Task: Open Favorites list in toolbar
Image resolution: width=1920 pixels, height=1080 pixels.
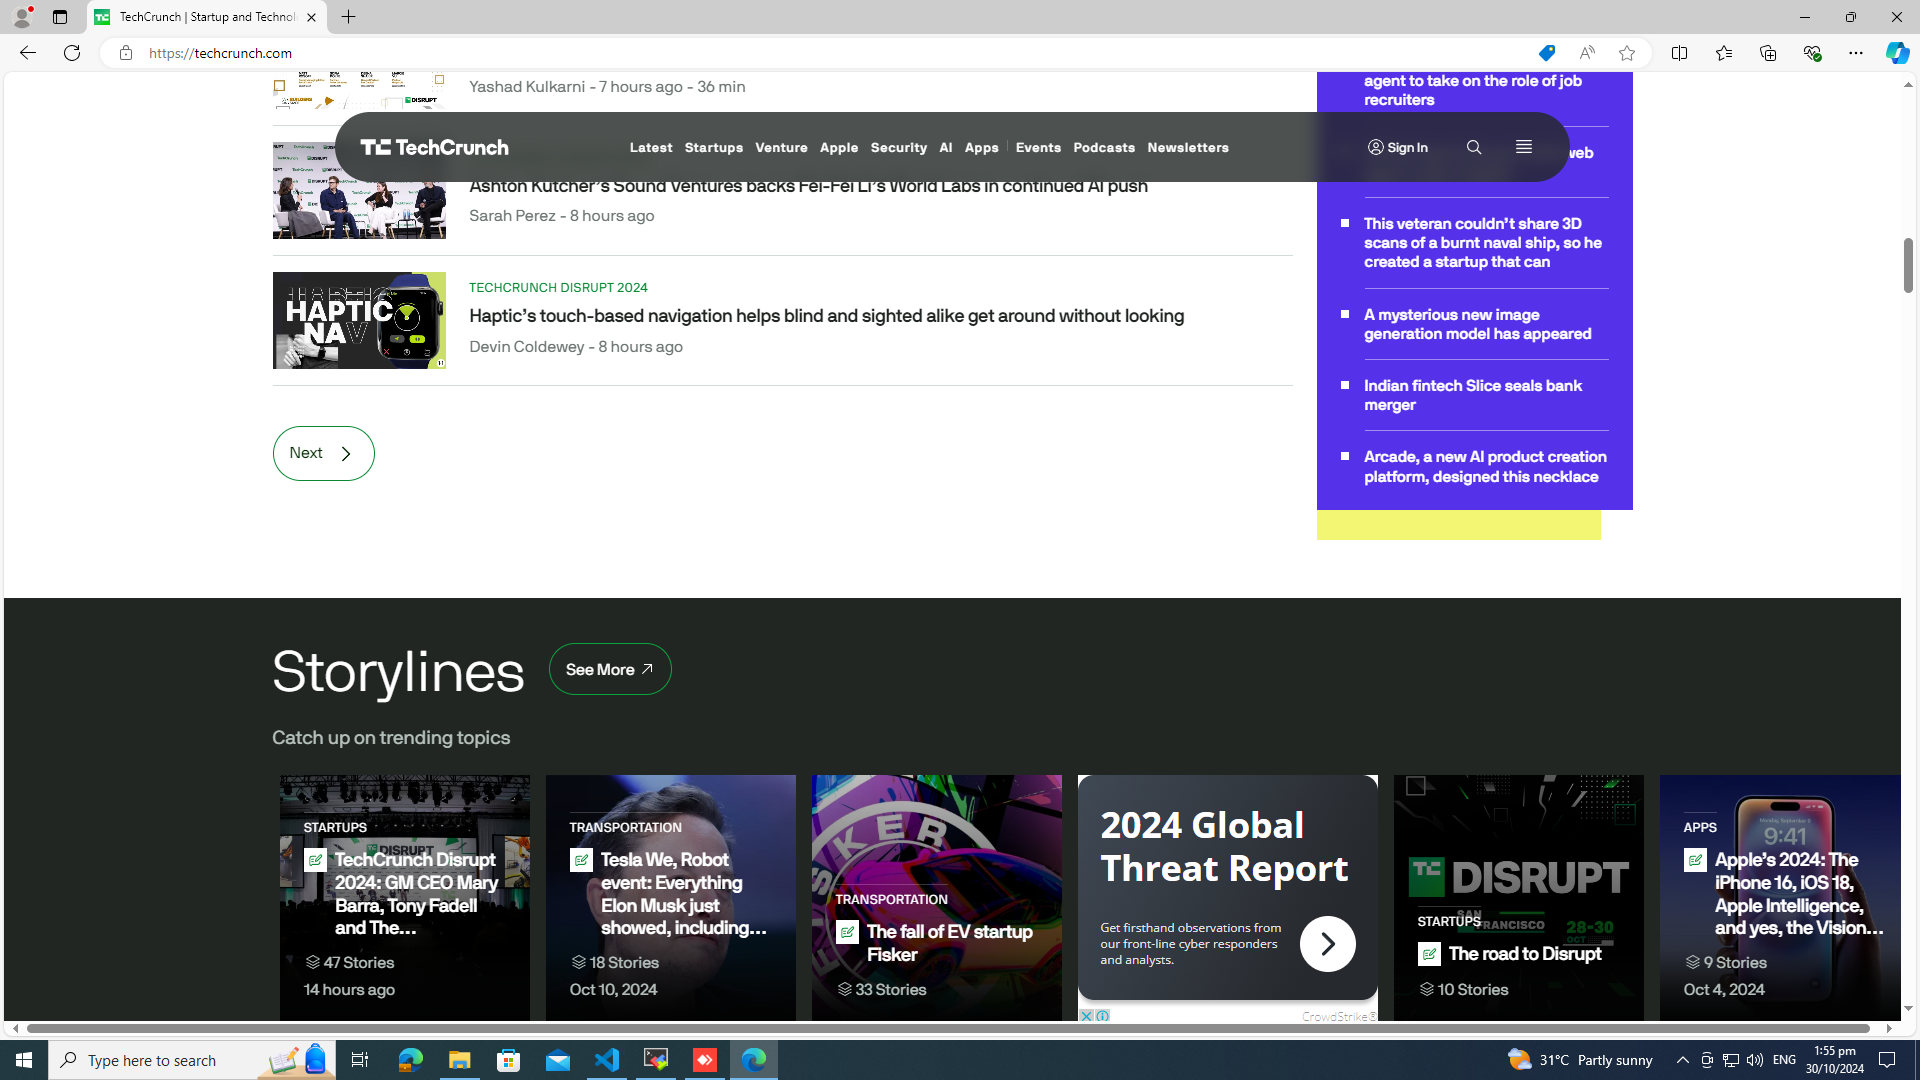Action: point(1723,53)
